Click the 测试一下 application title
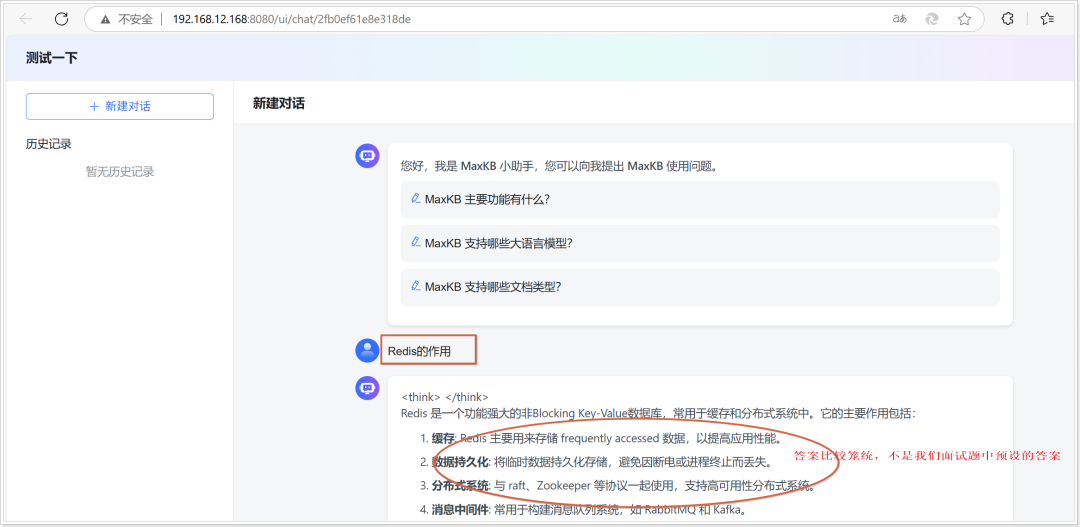Image resolution: width=1080 pixels, height=527 pixels. coord(52,58)
